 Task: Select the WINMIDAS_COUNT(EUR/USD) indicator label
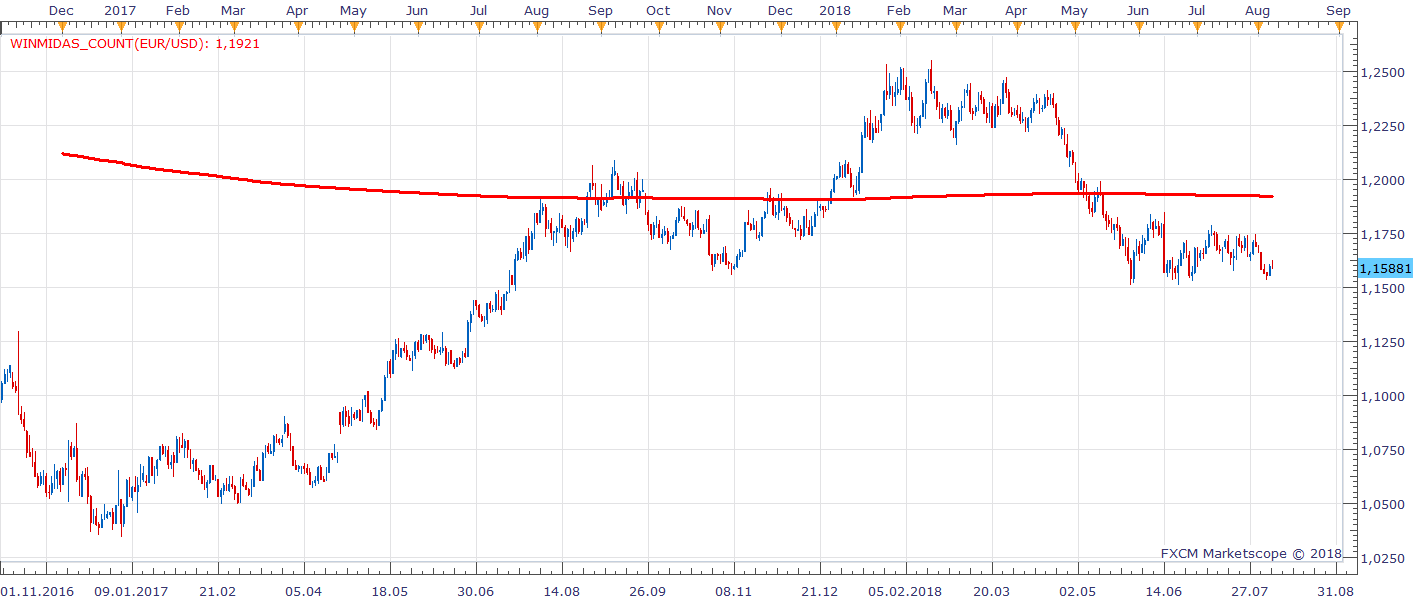pyautogui.click(x=135, y=45)
